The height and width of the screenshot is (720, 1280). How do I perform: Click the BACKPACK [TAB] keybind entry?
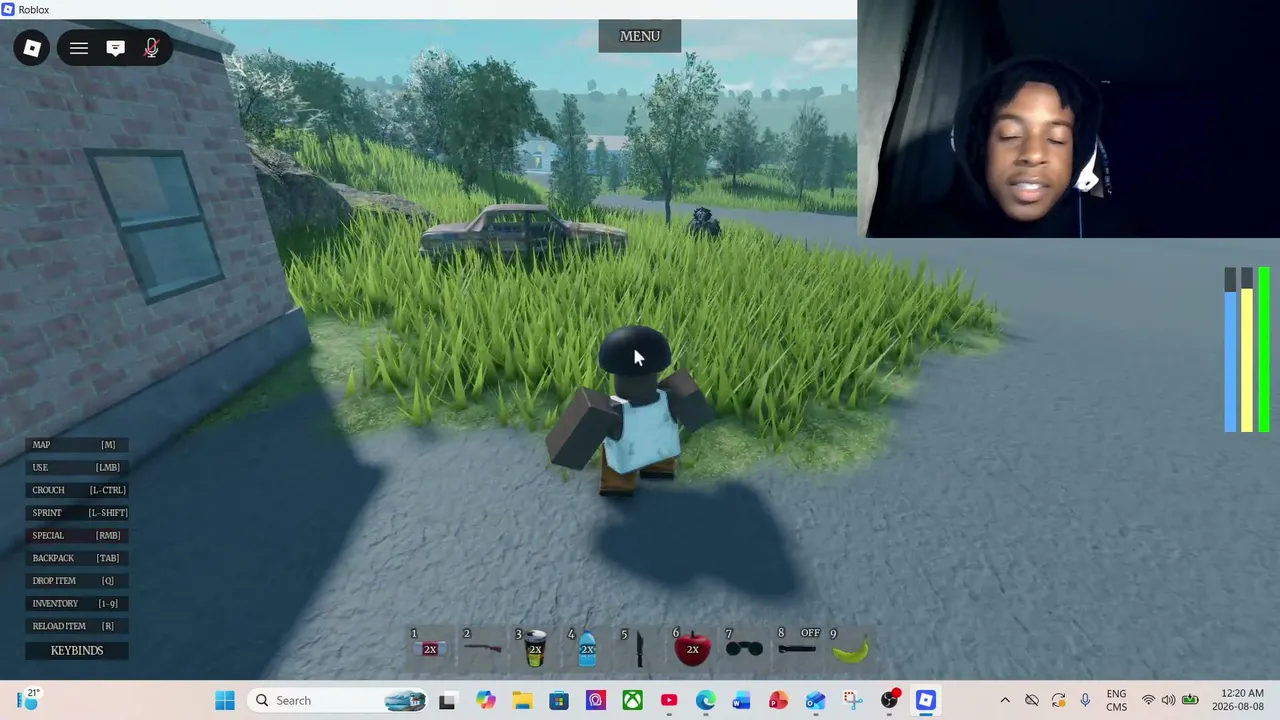coord(77,558)
